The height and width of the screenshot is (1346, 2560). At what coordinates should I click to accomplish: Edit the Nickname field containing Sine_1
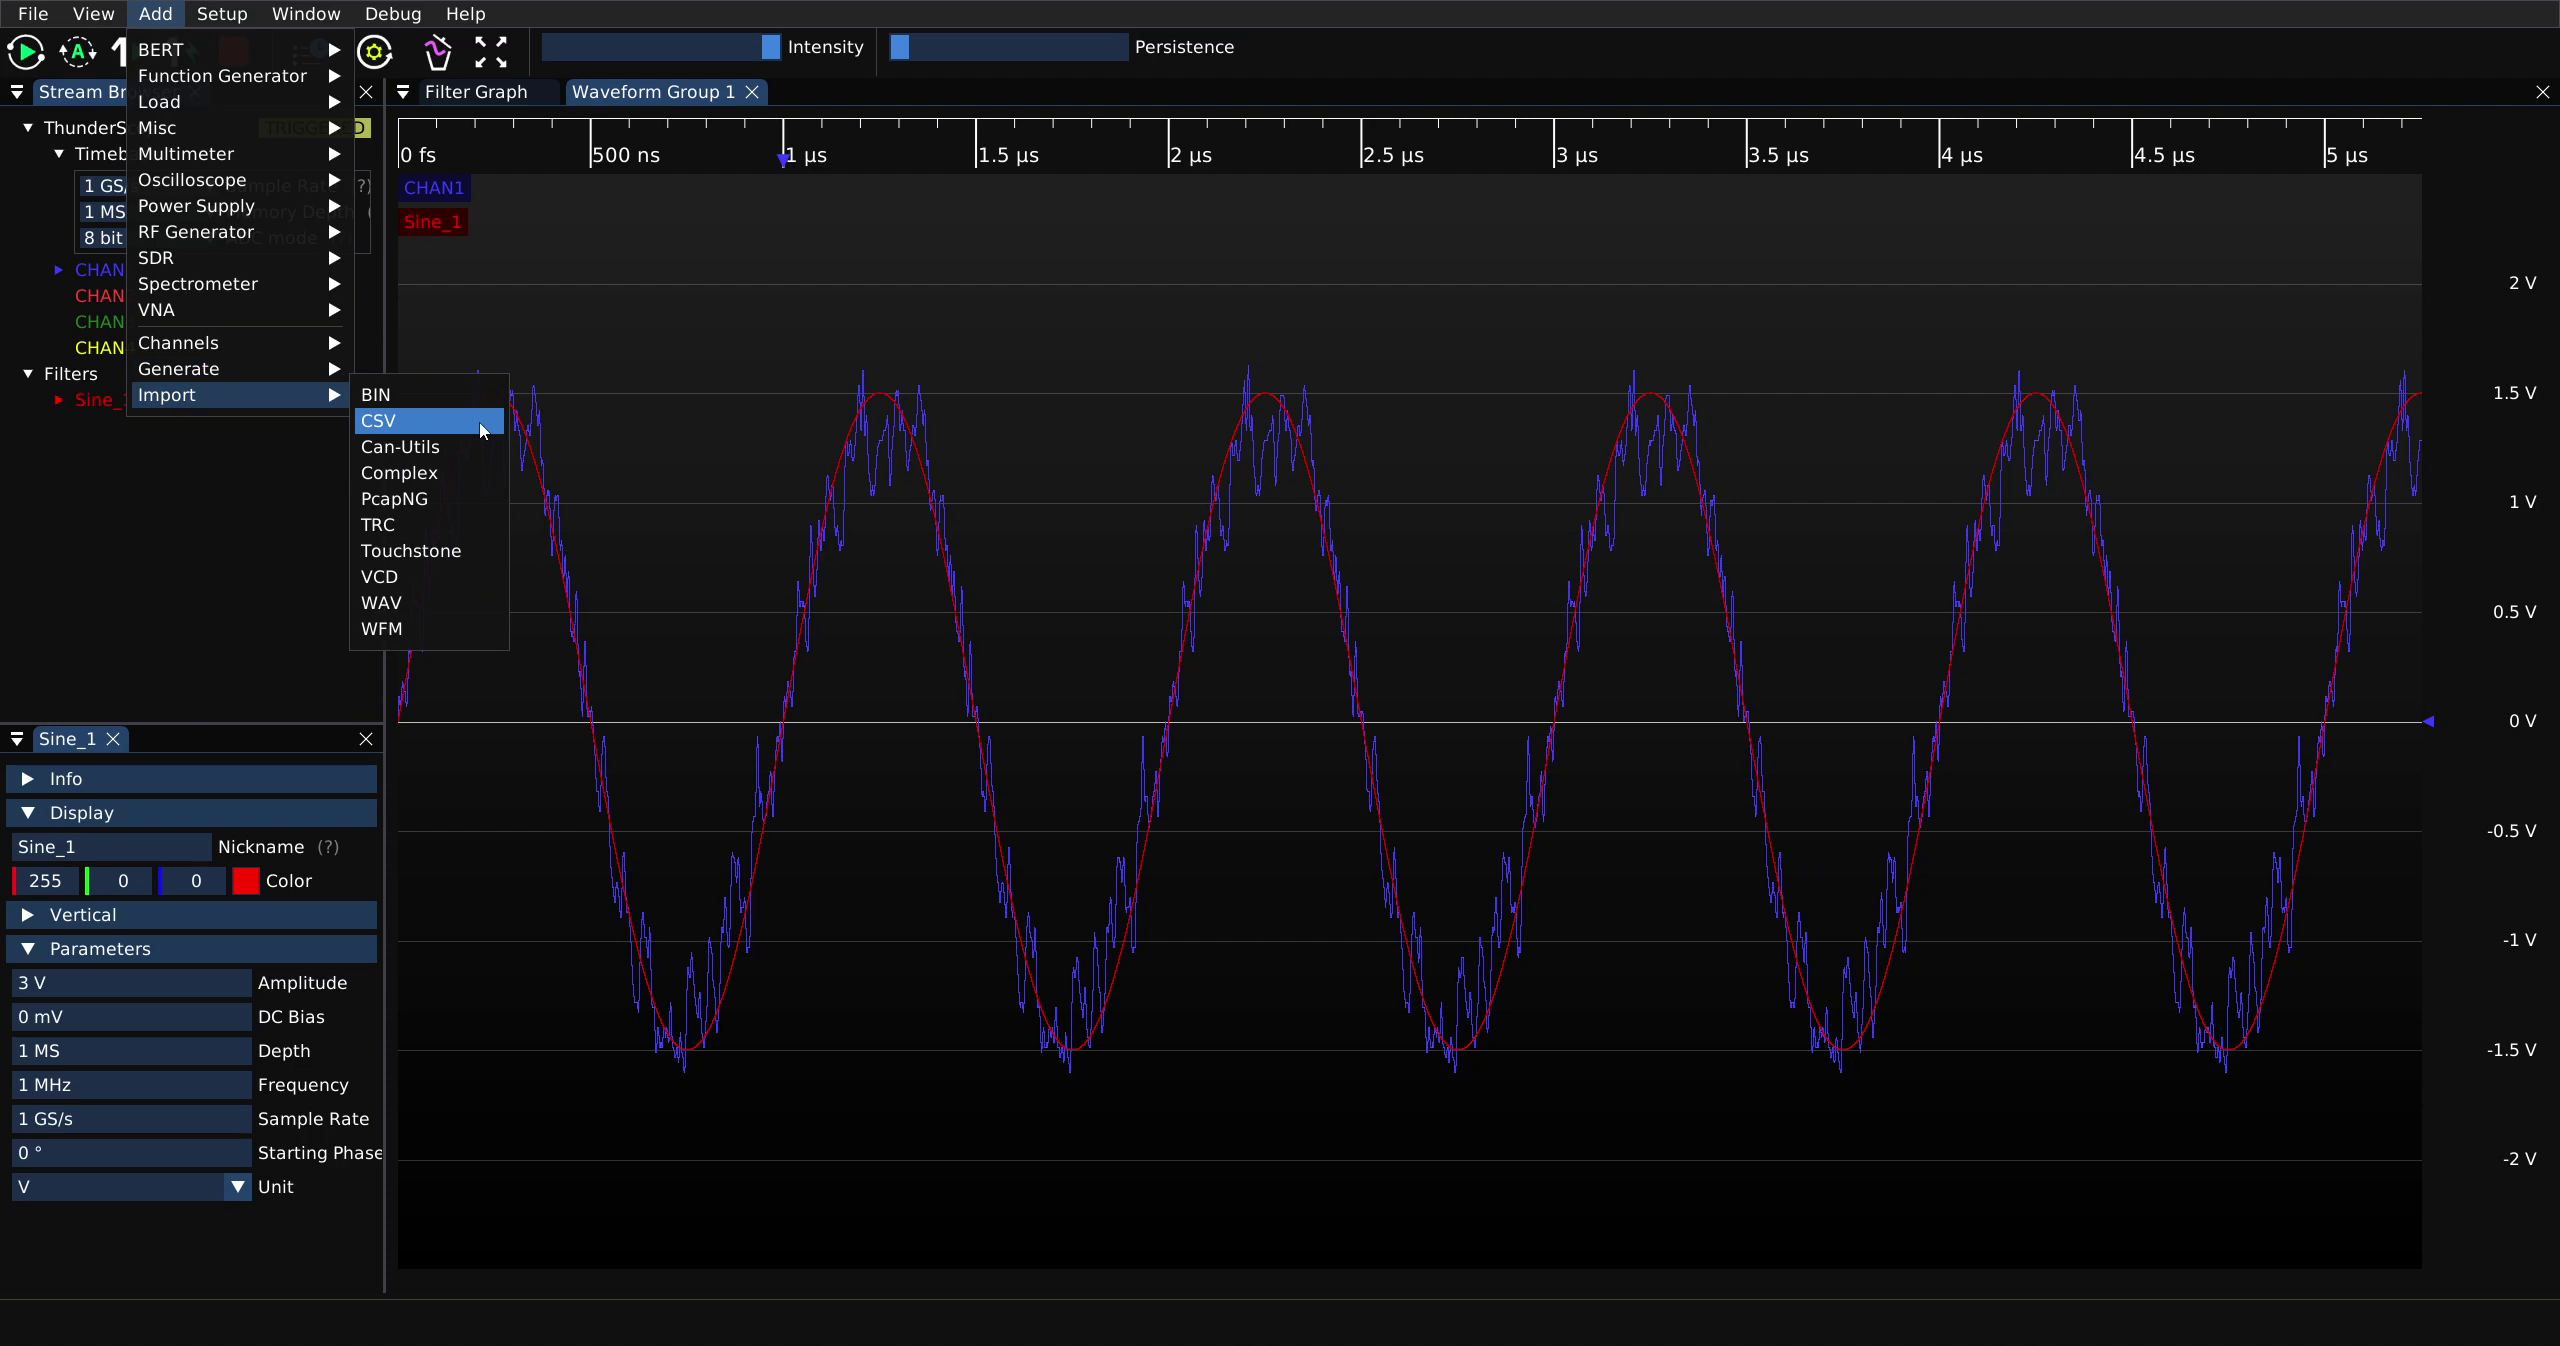(111, 847)
